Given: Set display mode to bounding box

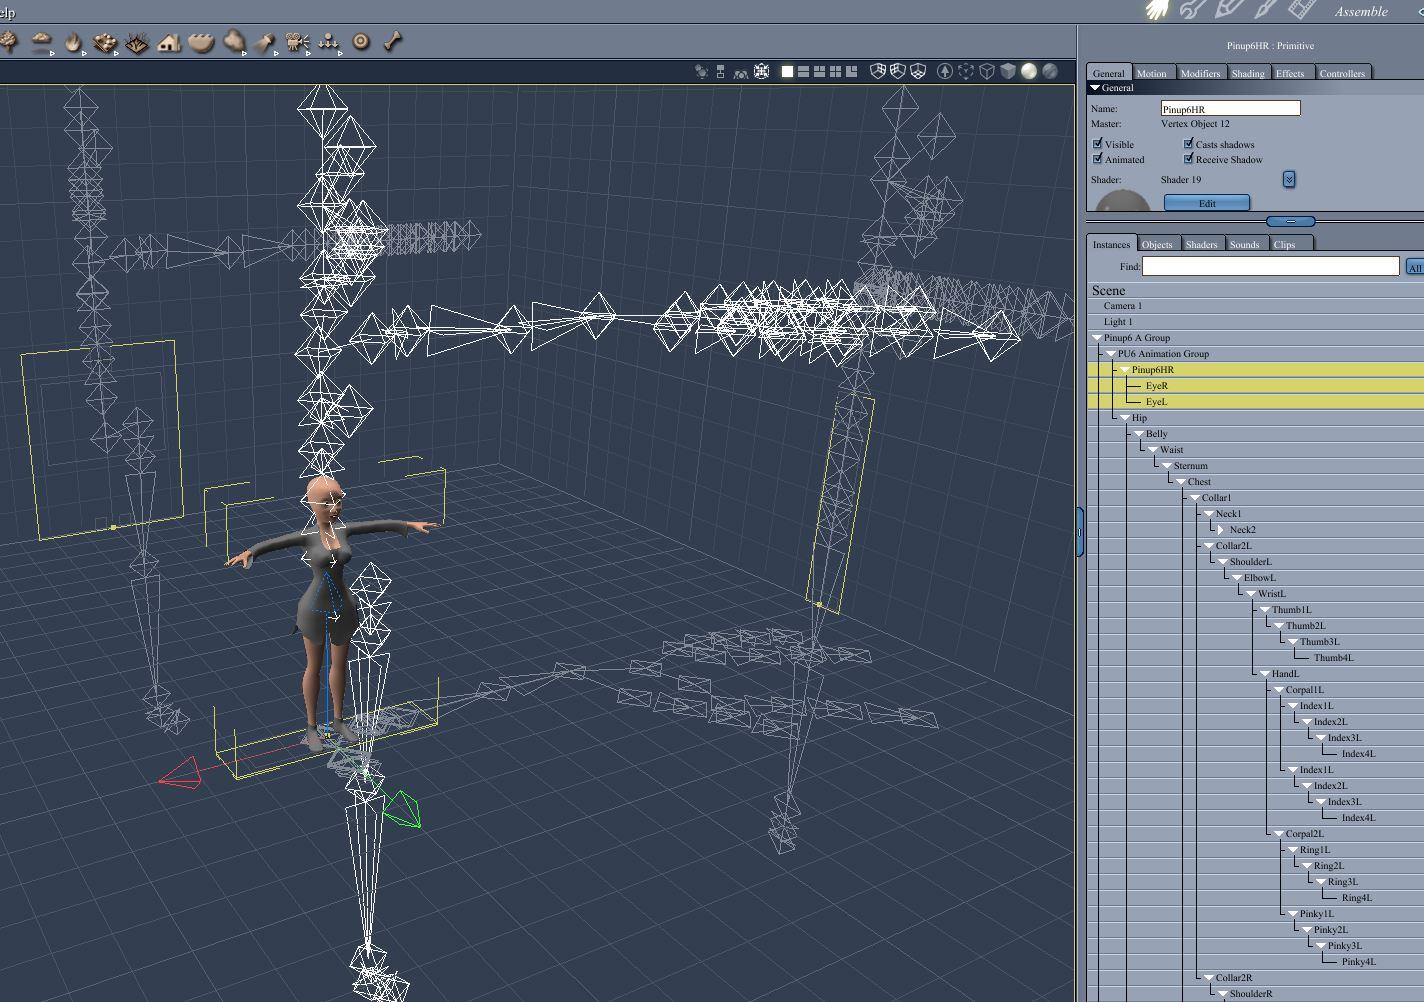Looking at the screenshot, I should coord(966,71).
